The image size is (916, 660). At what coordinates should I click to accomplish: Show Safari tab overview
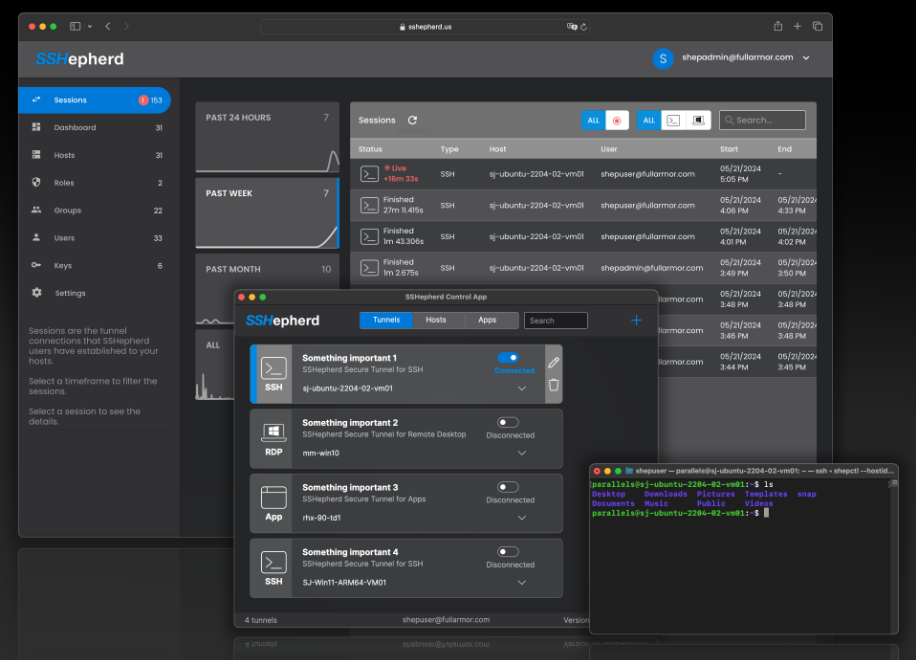817,26
